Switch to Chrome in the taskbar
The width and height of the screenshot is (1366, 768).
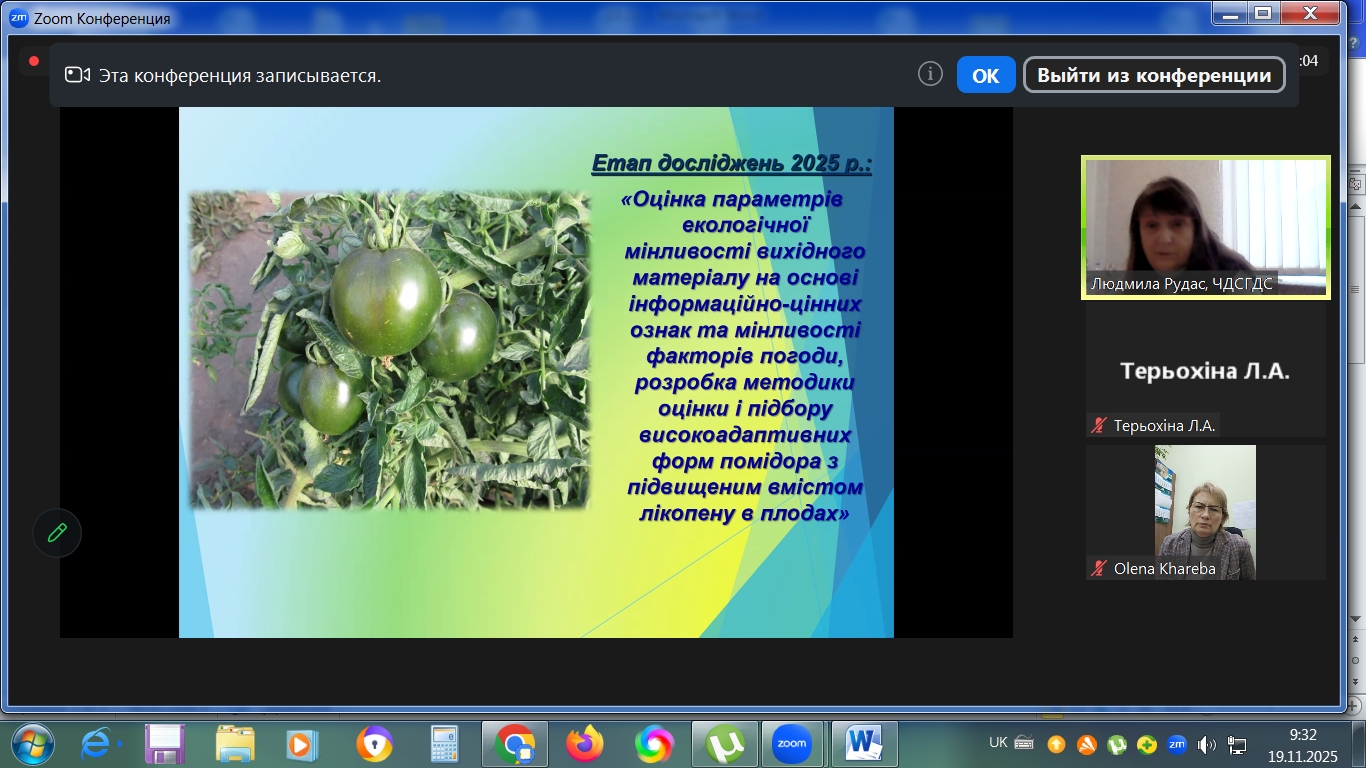514,744
